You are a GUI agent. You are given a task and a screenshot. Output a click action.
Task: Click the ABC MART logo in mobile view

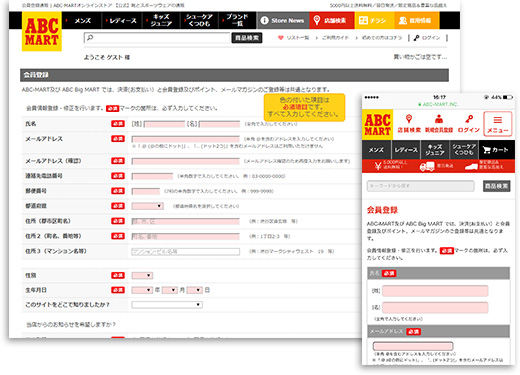(377, 125)
